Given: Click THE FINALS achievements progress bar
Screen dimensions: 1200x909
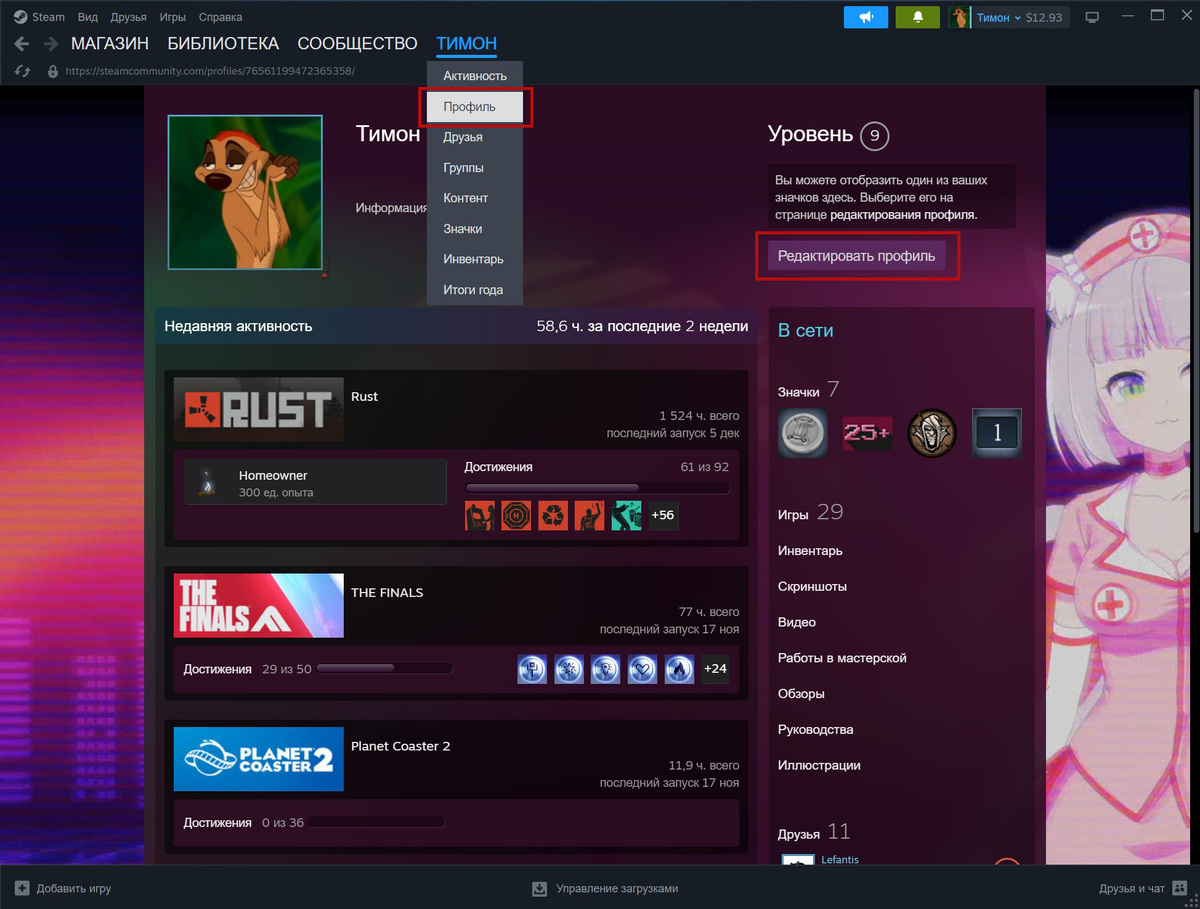Looking at the screenshot, I should click(385, 669).
